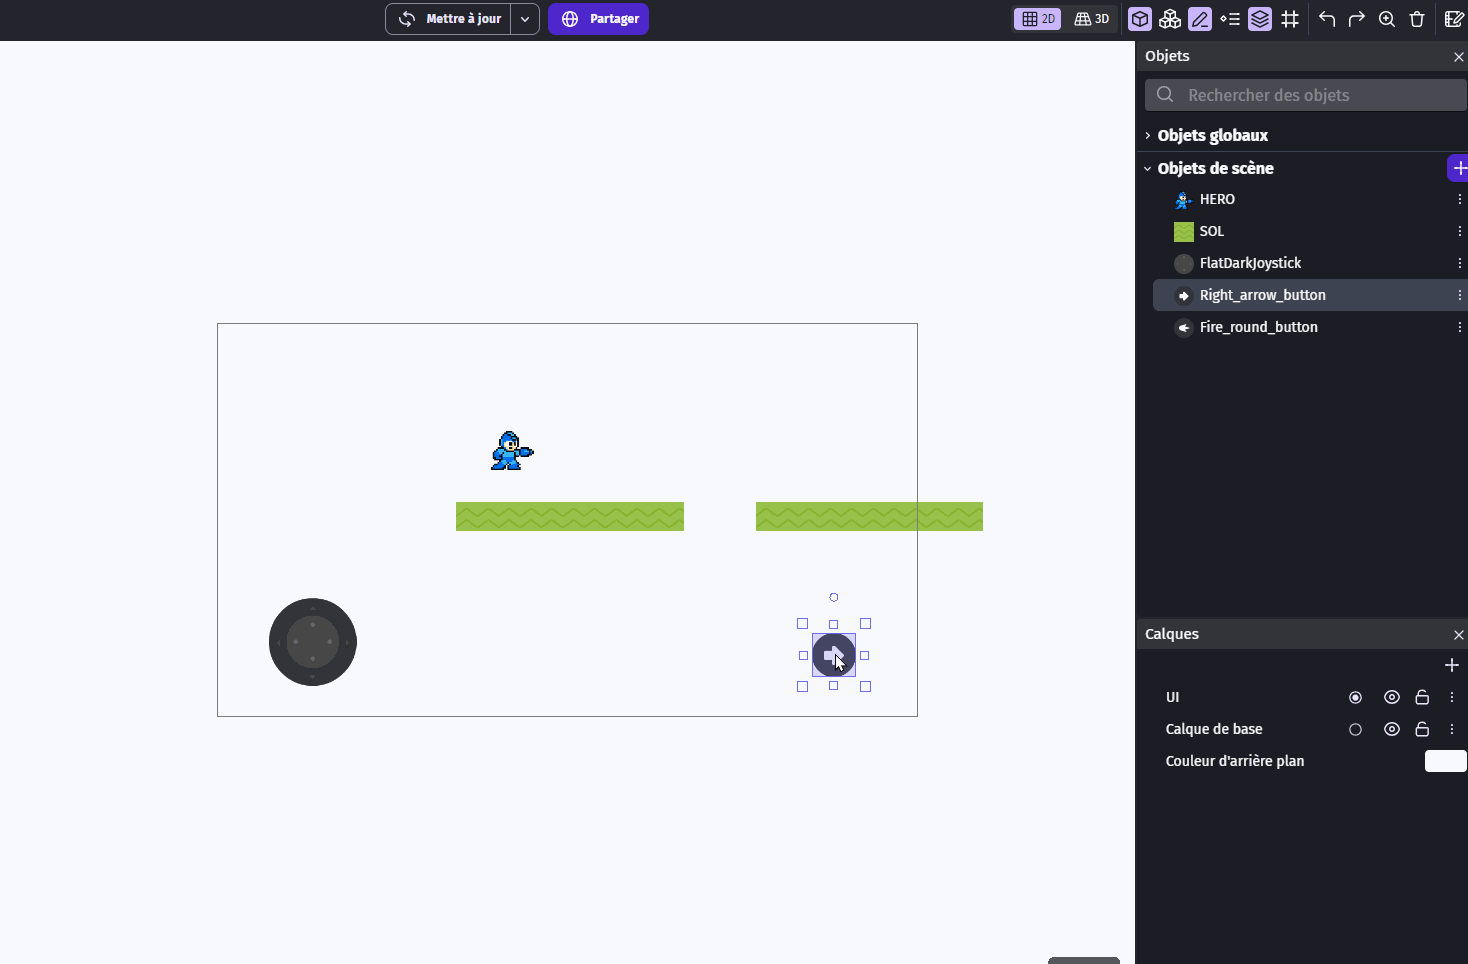Toggle the properties panel pencil icon
The image size is (1468, 964).
pyautogui.click(x=1200, y=19)
